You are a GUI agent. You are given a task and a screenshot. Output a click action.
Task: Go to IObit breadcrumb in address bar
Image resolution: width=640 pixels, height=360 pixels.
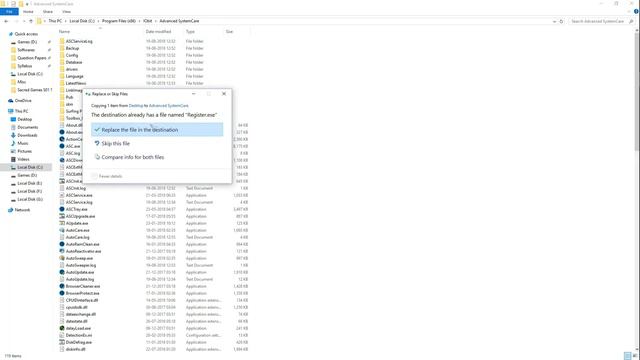click(148, 21)
